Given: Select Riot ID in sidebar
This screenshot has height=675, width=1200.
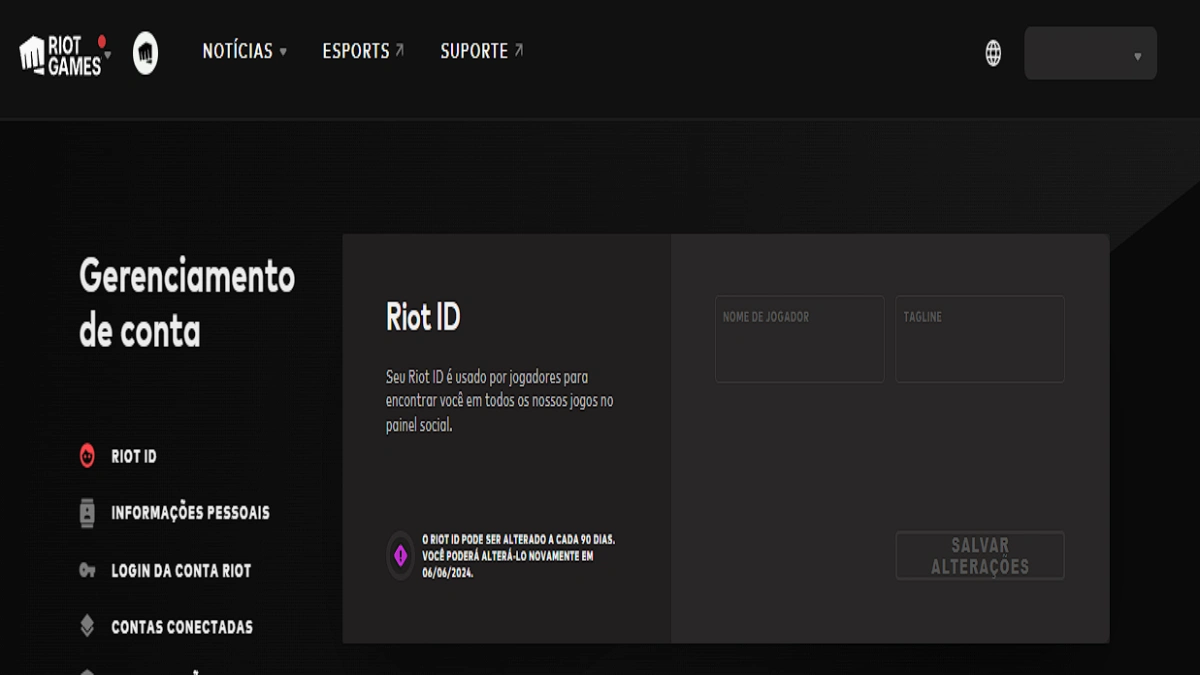Looking at the screenshot, I should pyautogui.click(x=134, y=456).
